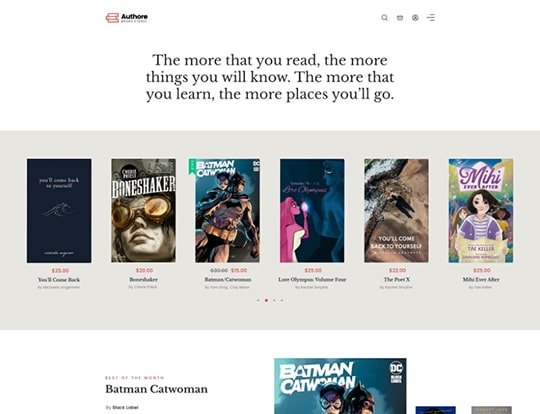The image size is (540, 414).
Task: Select the third carousel pagination dot
Action: [x=274, y=300]
